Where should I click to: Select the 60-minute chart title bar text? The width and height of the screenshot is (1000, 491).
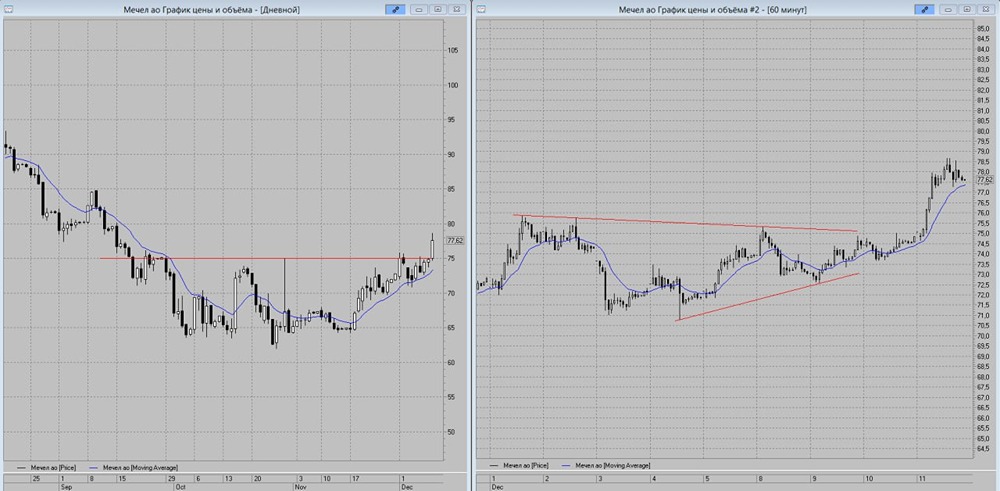point(714,10)
